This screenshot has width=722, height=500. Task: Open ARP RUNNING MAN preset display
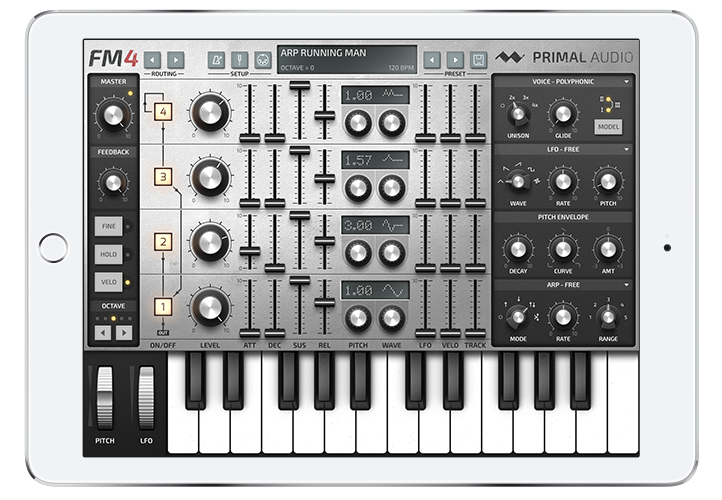(347, 59)
